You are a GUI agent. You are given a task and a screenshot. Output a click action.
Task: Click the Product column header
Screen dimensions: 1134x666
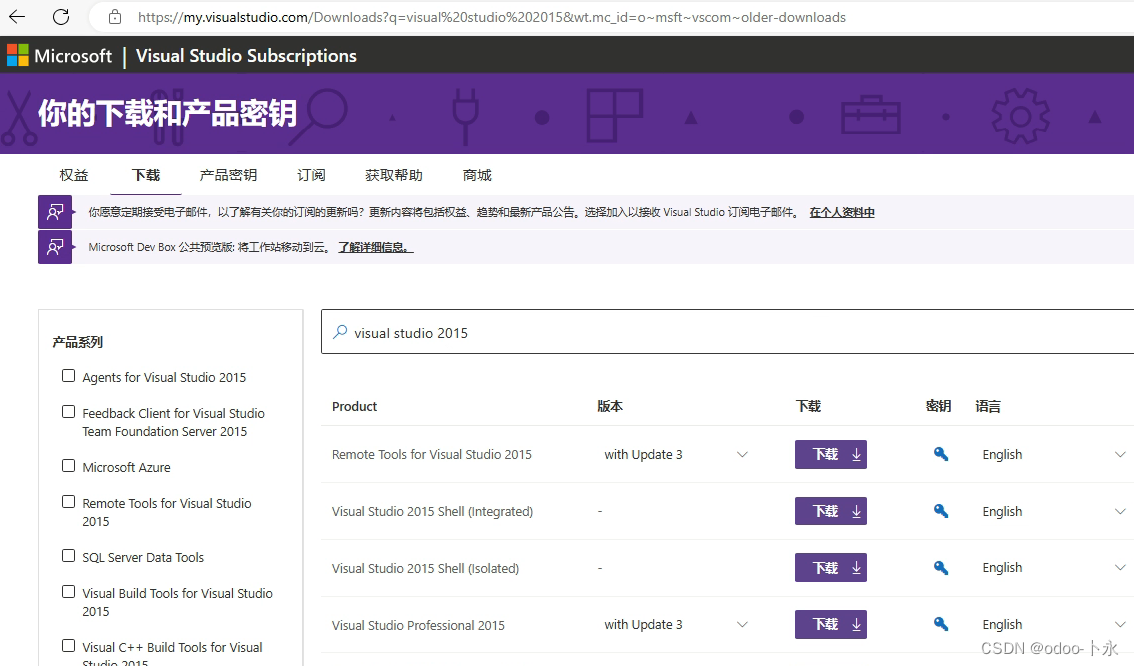click(x=354, y=406)
